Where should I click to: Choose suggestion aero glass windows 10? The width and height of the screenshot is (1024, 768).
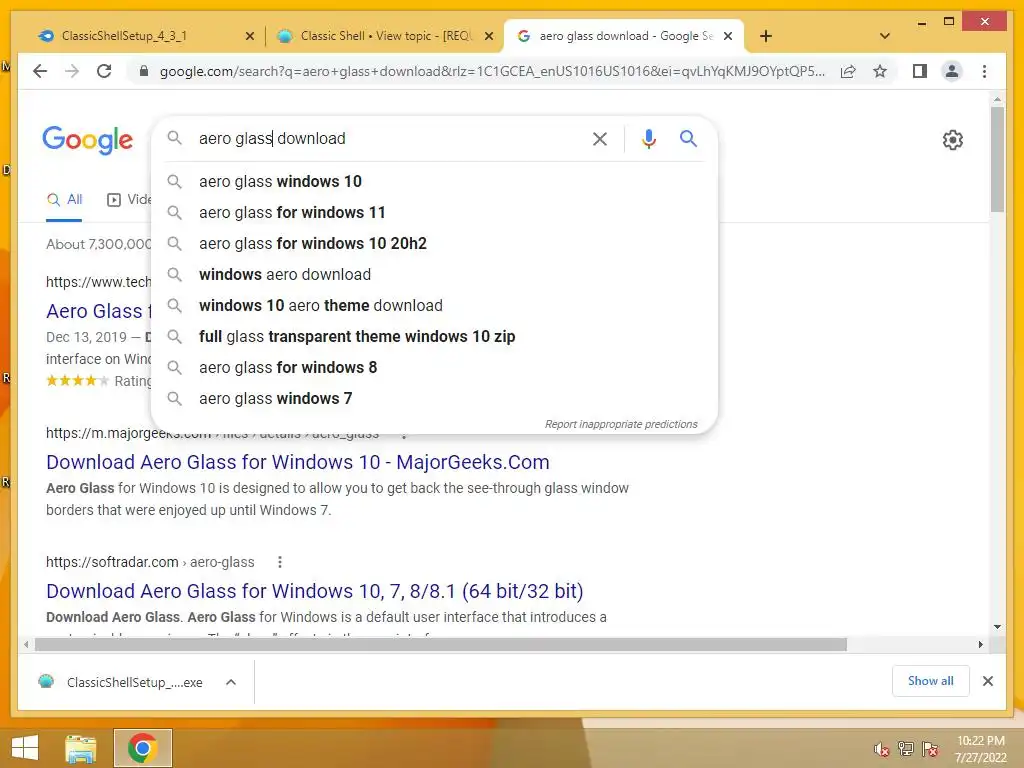[x=434, y=182]
